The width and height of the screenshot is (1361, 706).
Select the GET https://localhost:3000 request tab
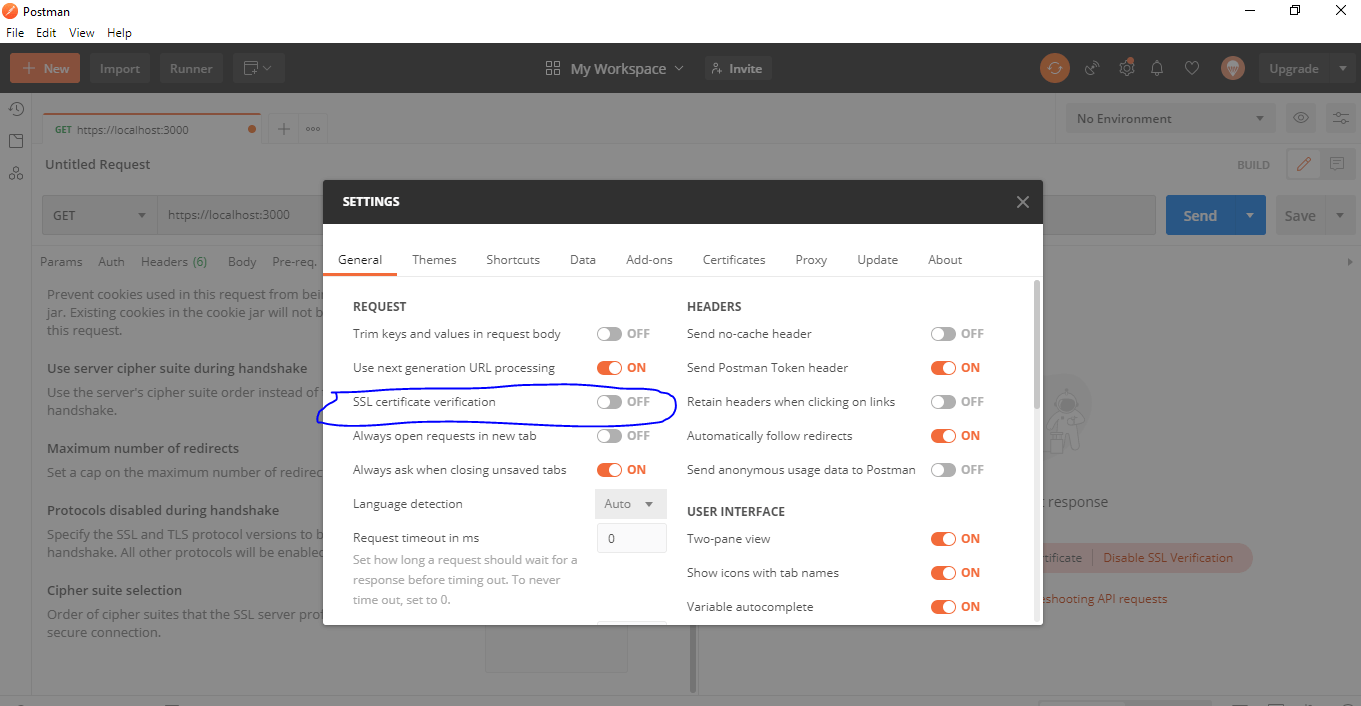(x=152, y=129)
